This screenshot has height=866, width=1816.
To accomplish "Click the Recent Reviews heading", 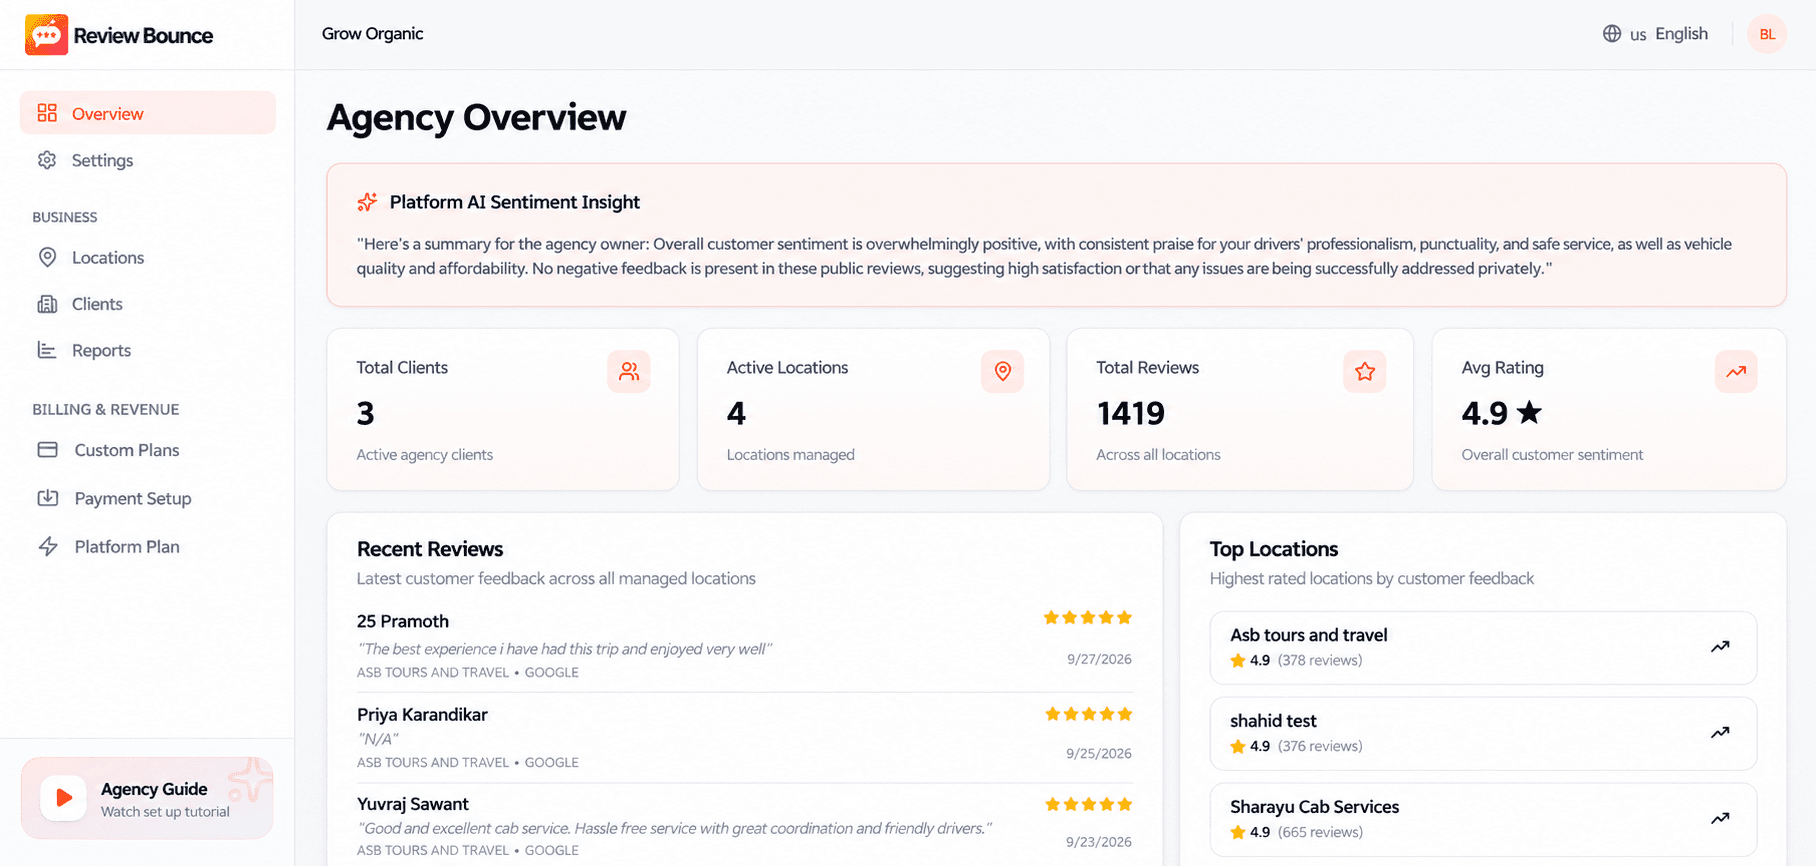I will coord(430,549).
